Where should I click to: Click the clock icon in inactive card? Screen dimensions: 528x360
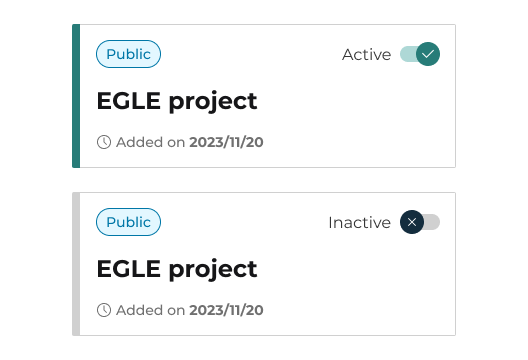coord(104,310)
